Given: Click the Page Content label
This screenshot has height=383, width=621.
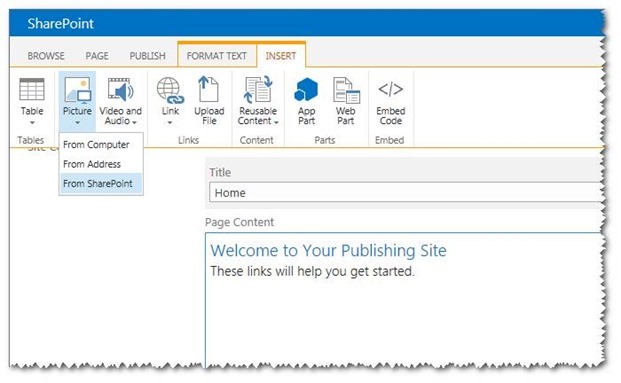Looking at the screenshot, I should pos(239,222).
